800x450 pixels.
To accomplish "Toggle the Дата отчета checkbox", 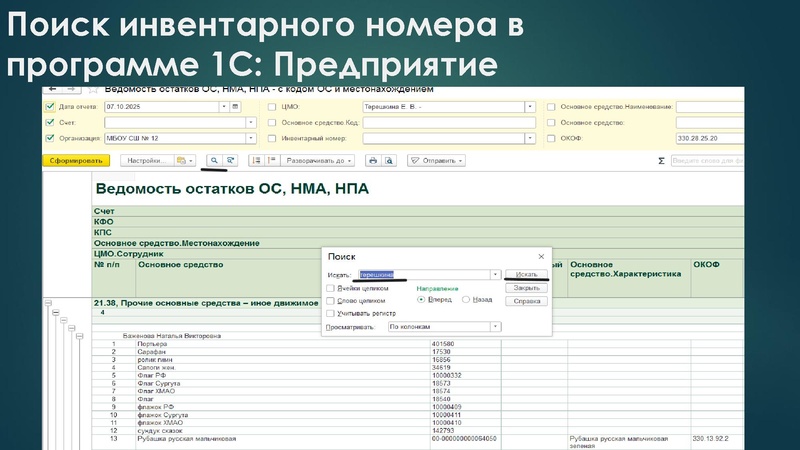I will [49, 107].
